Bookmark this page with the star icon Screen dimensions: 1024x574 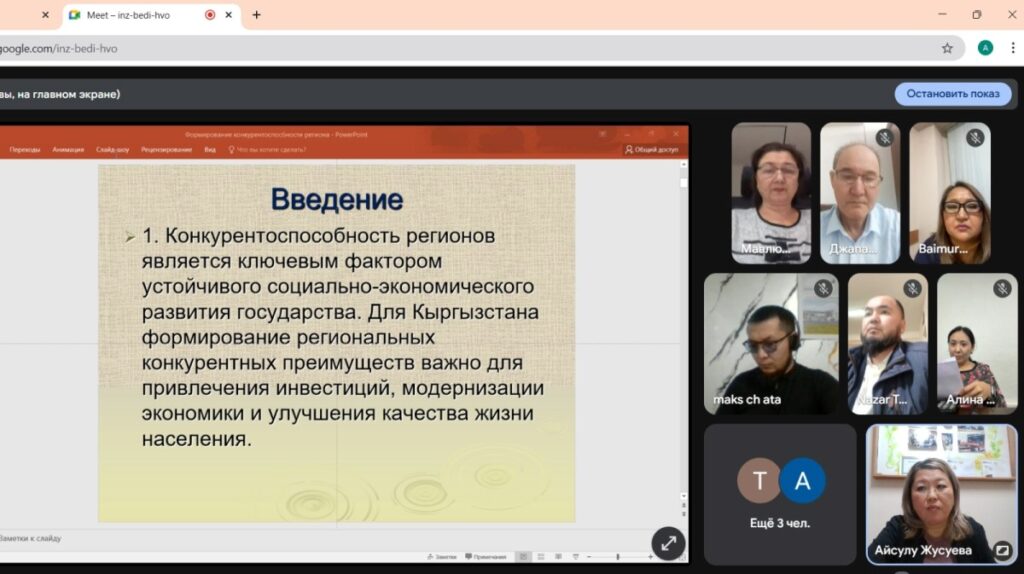947,48
